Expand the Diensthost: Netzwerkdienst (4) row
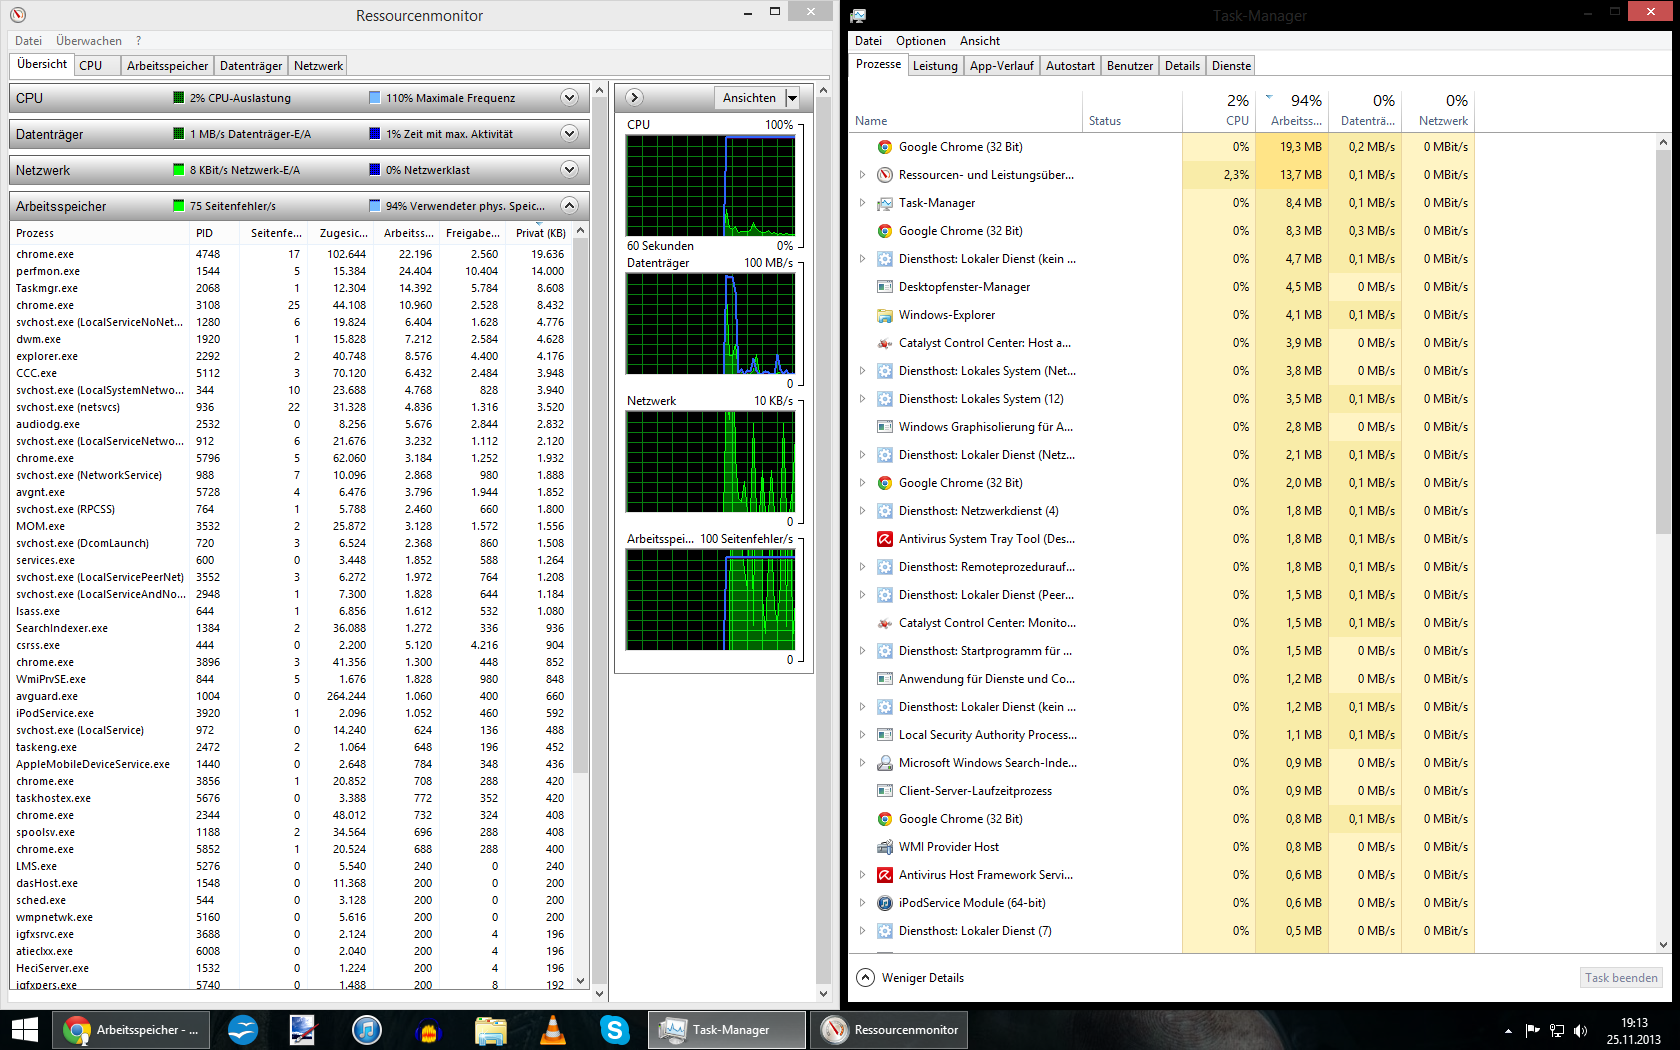 pos(862,511)
